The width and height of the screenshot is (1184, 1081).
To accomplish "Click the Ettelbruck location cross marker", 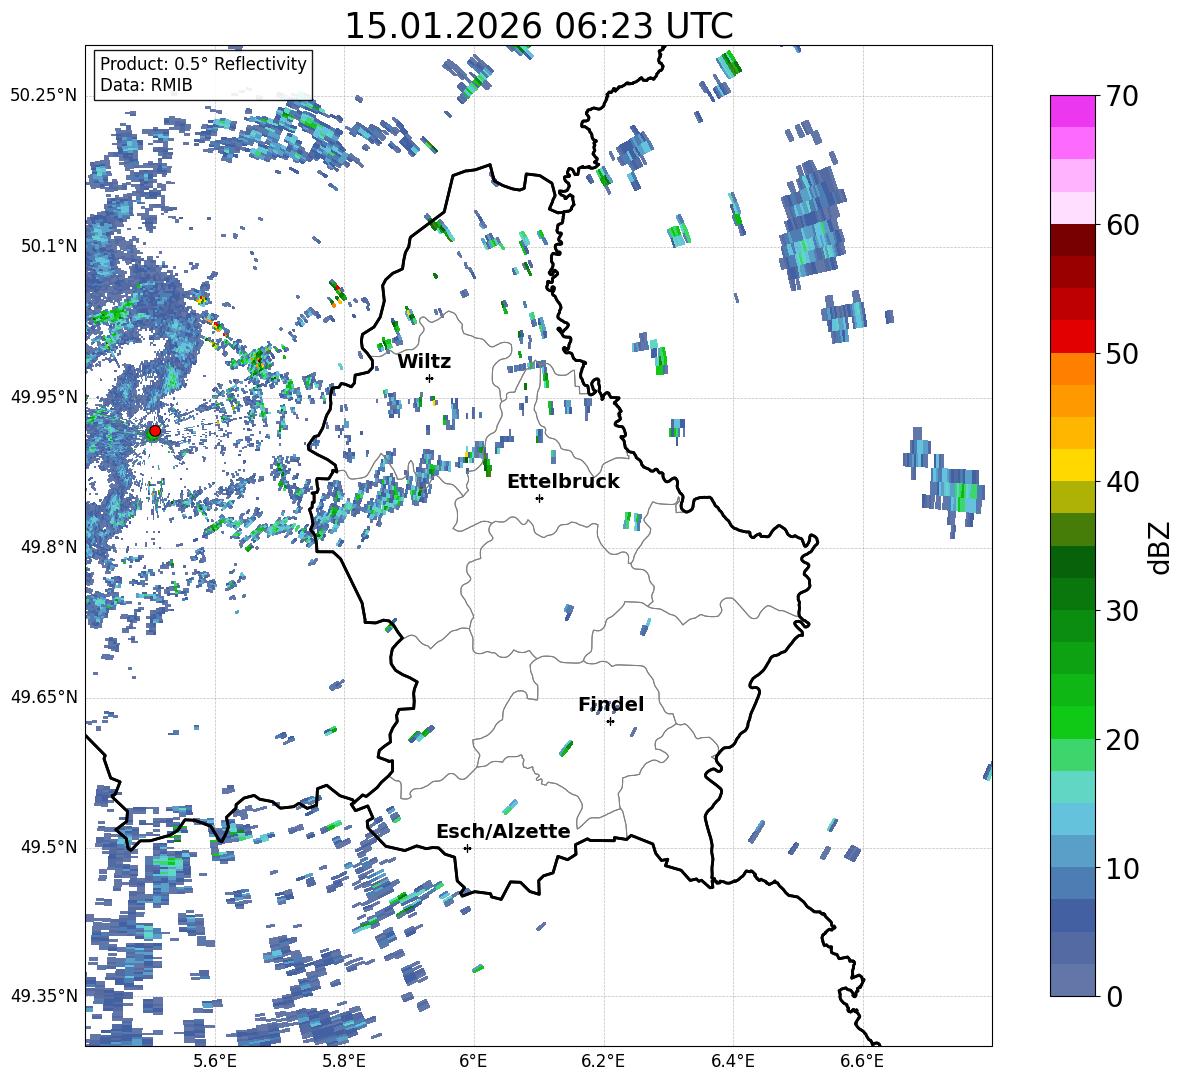I will tap(539, 498).
